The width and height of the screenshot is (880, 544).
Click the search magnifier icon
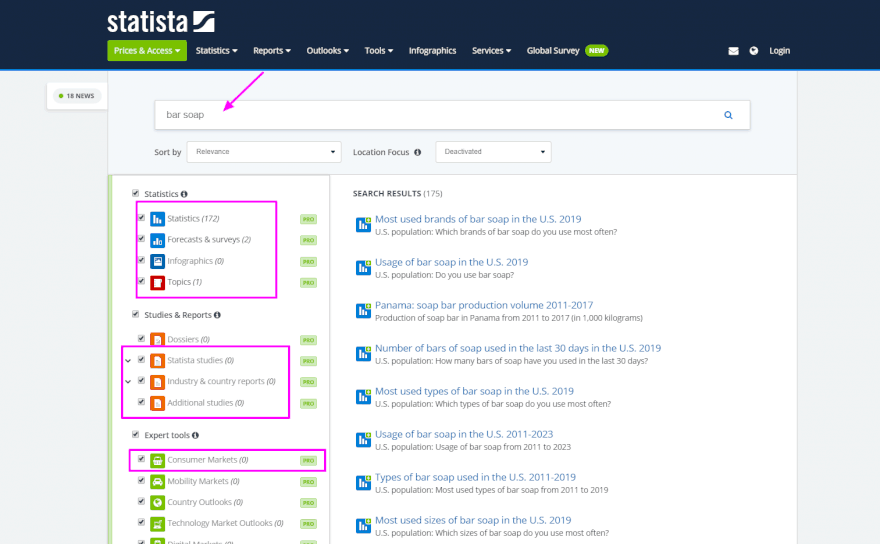point(728,115)
